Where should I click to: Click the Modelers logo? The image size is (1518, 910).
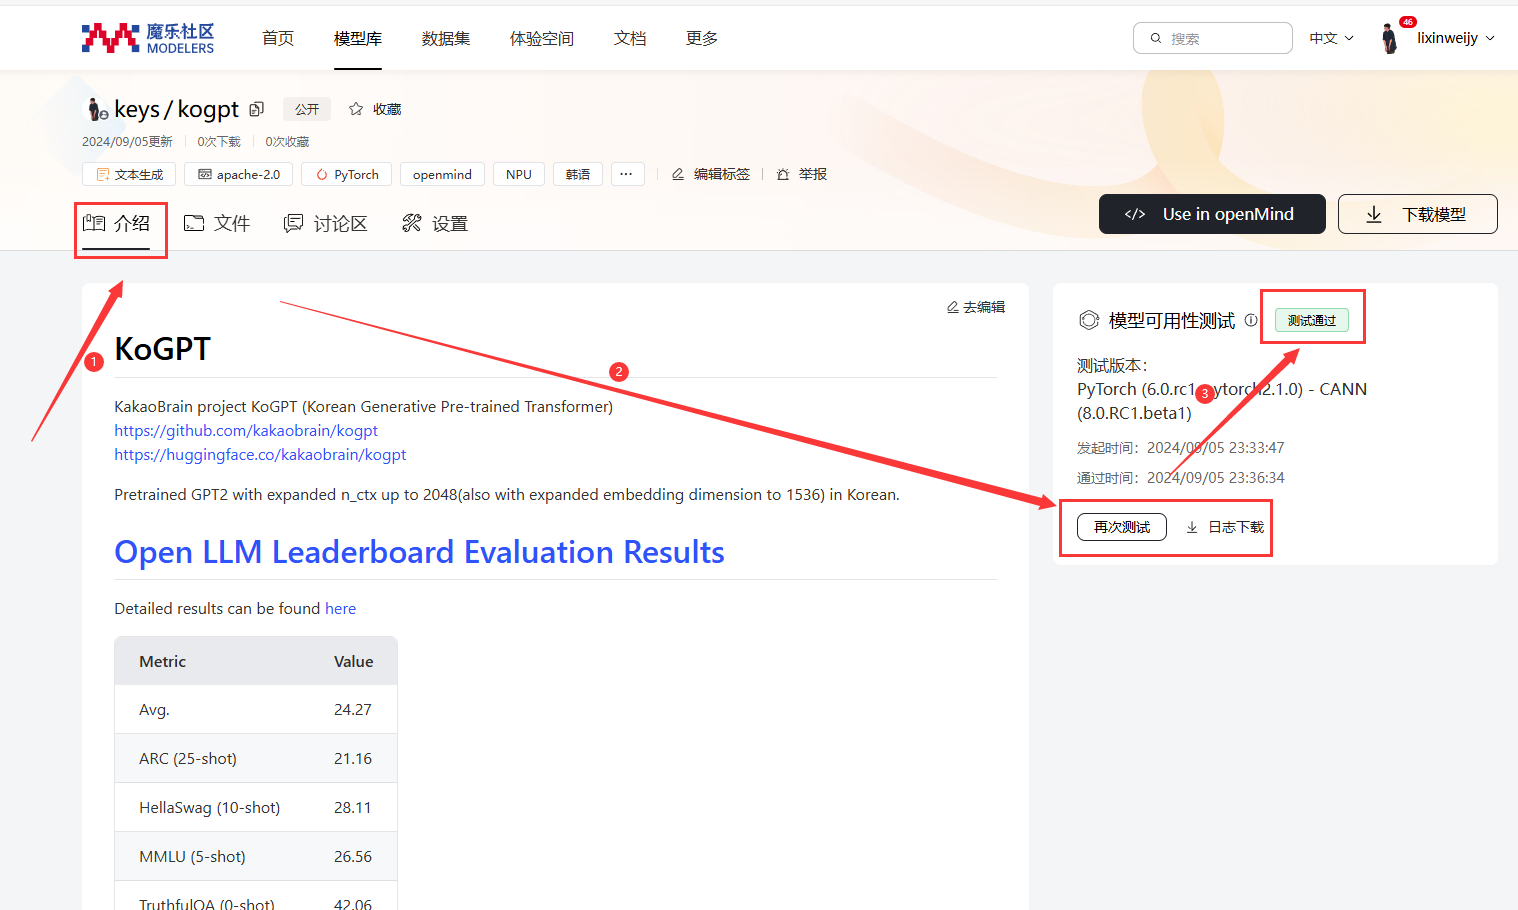tap(148, 38)
